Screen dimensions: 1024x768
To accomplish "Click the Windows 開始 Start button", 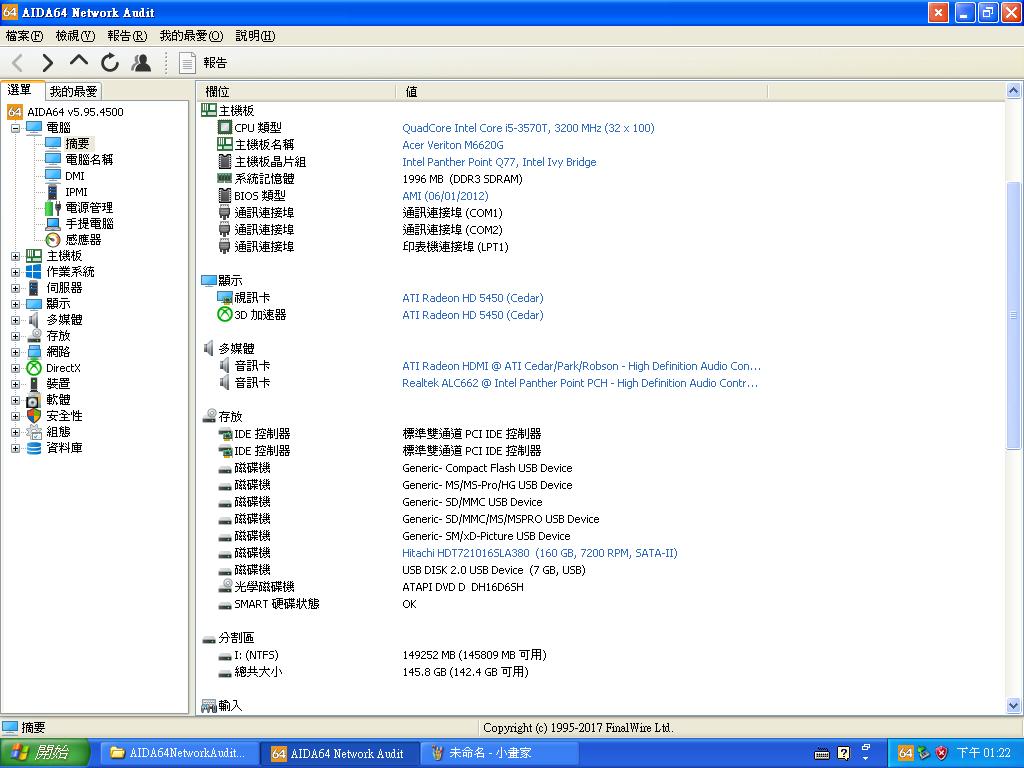I will (44, 753).
